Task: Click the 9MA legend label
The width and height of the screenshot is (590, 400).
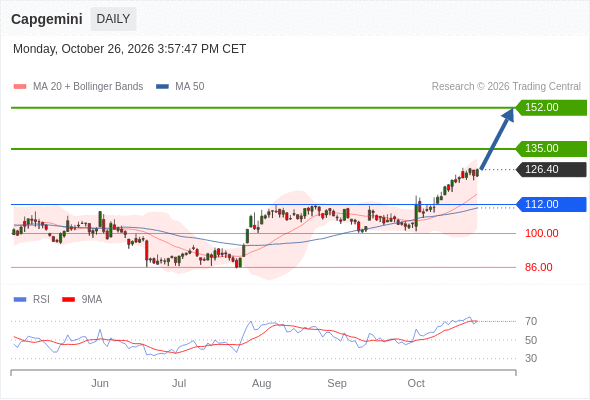Action: 92,300
